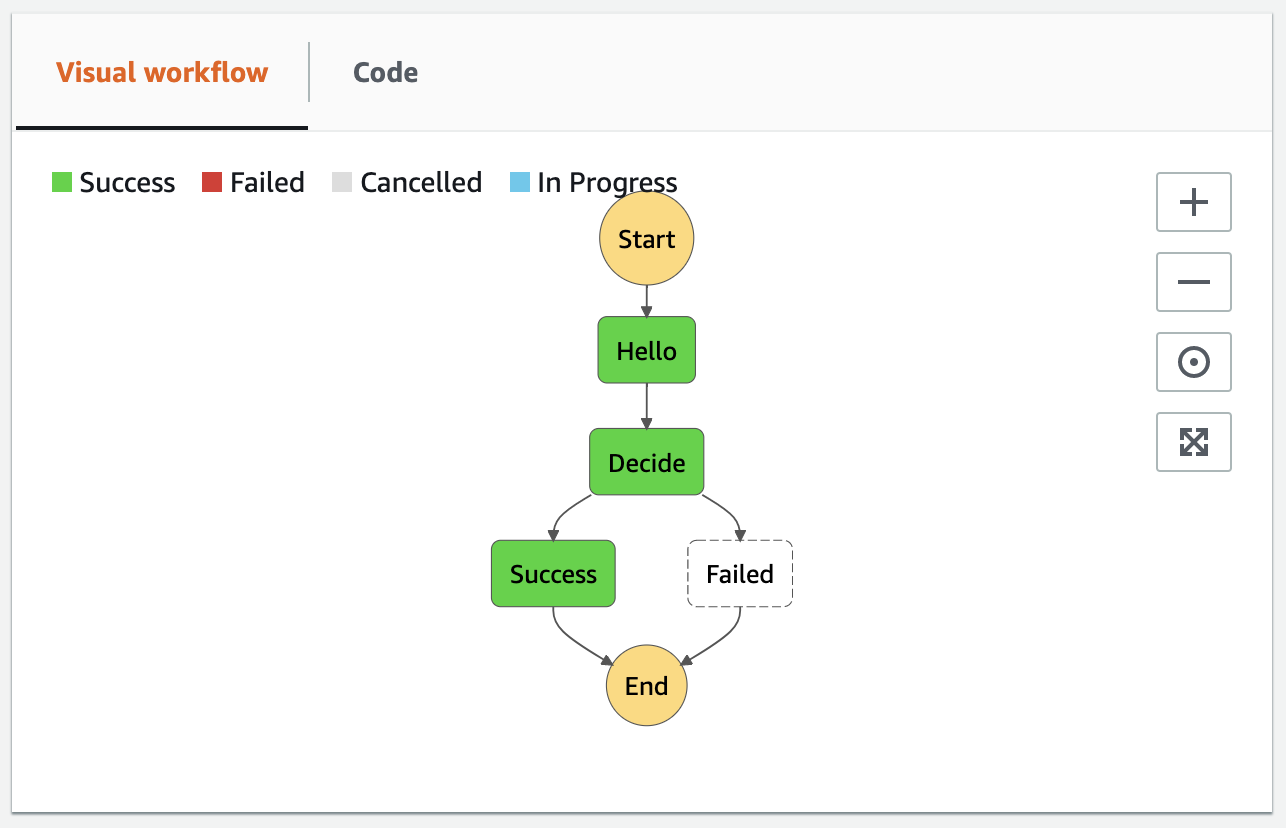Click the Cancelled legend label
The image size is (1286, 828).
point(422,182)
